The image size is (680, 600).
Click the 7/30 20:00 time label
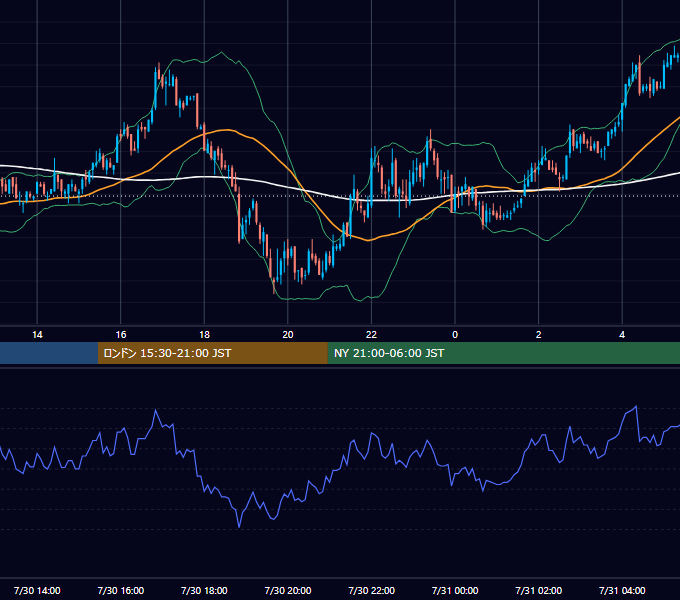[288, 590]
